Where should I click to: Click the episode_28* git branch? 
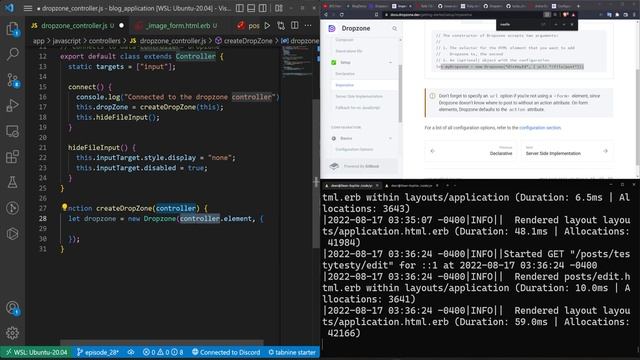coord(98,352)
